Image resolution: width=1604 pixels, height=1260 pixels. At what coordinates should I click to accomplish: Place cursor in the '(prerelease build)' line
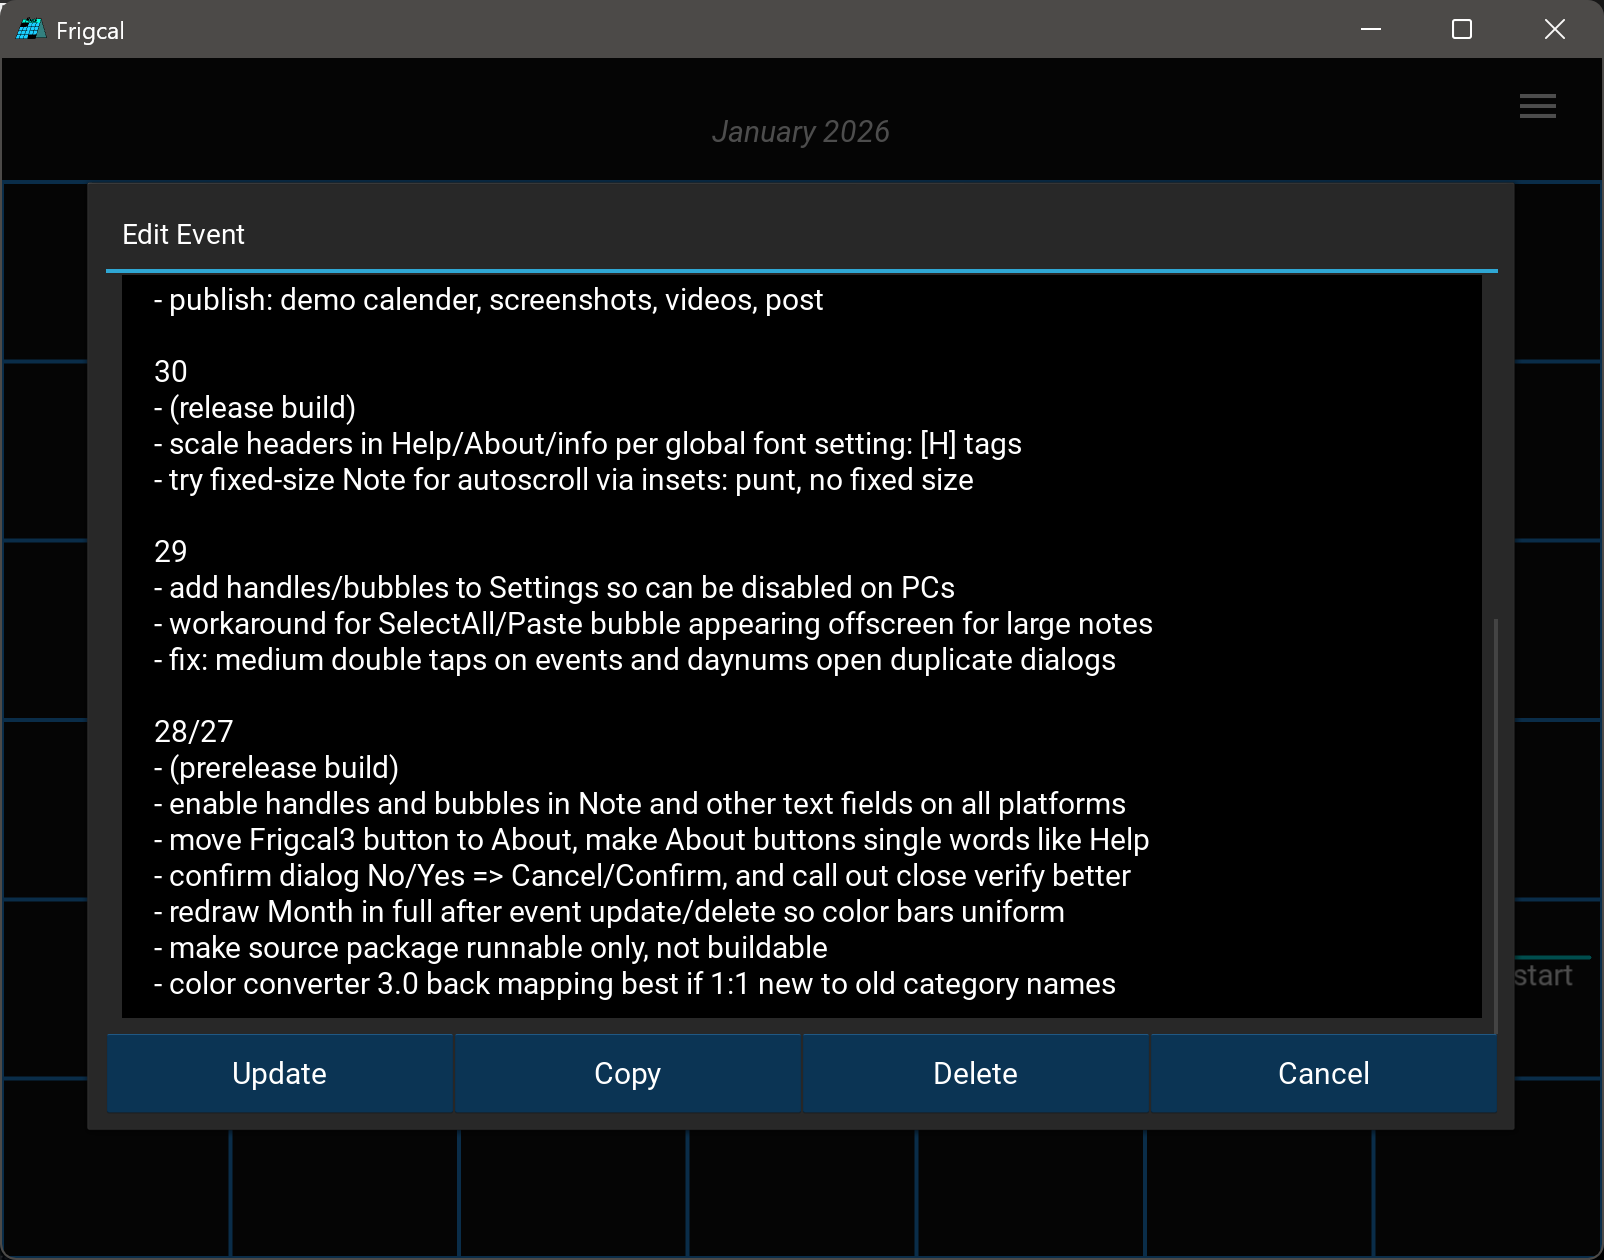[284, 768]
